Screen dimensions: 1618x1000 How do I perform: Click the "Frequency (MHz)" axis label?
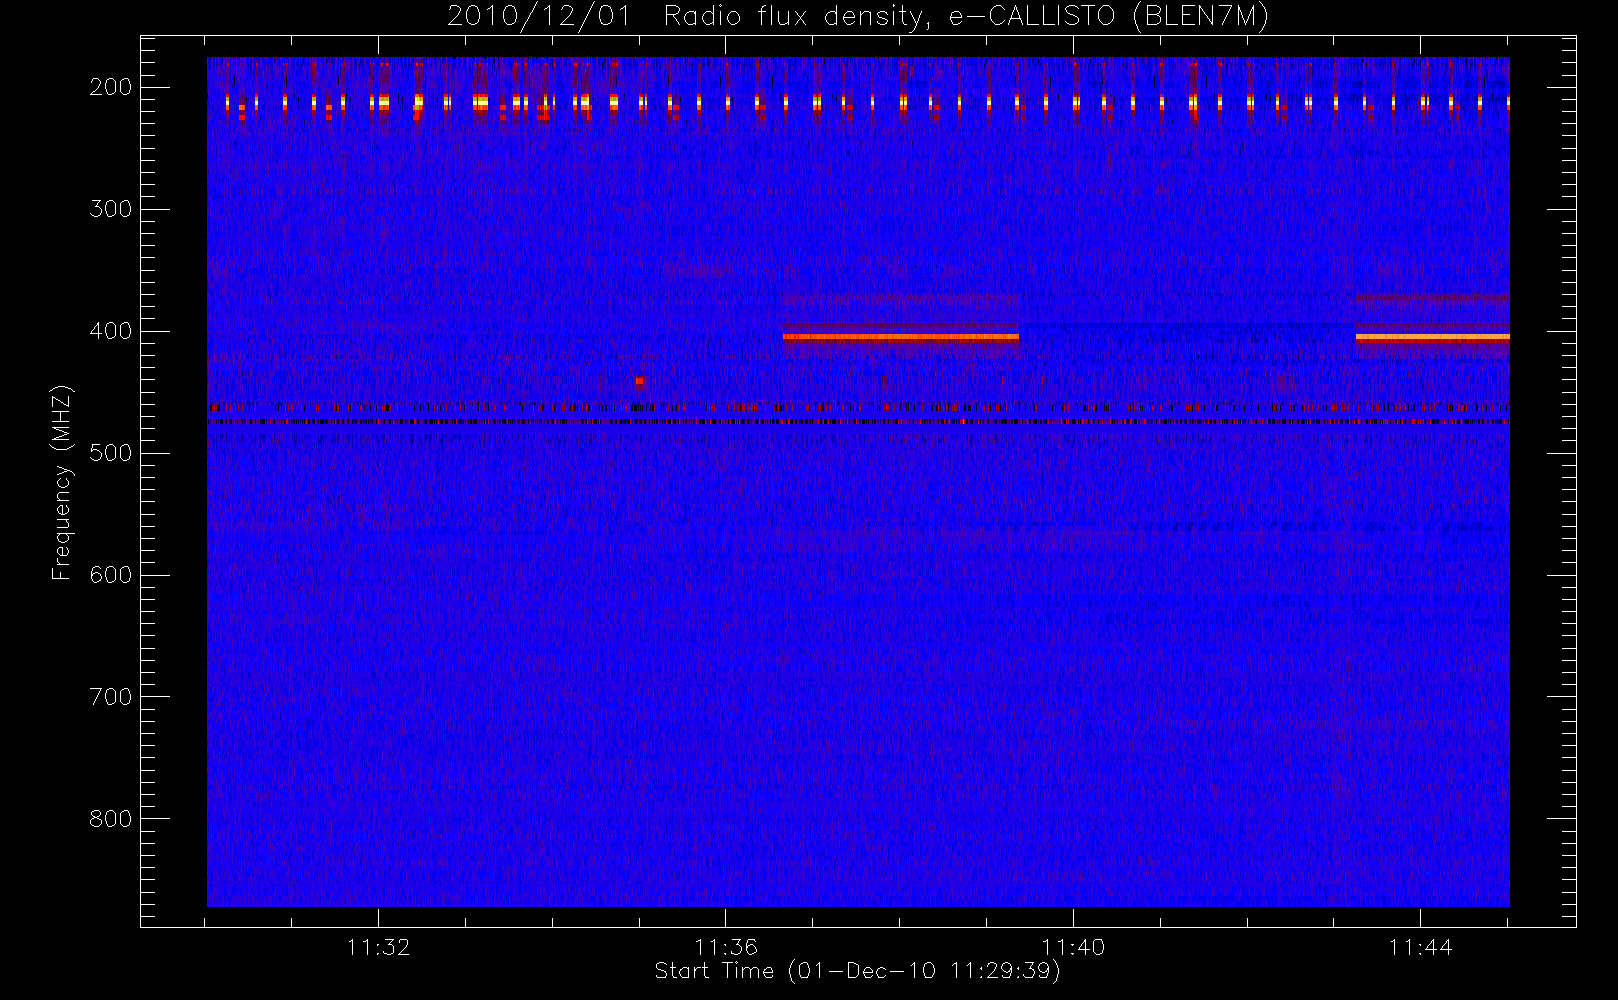pos(62,482)
